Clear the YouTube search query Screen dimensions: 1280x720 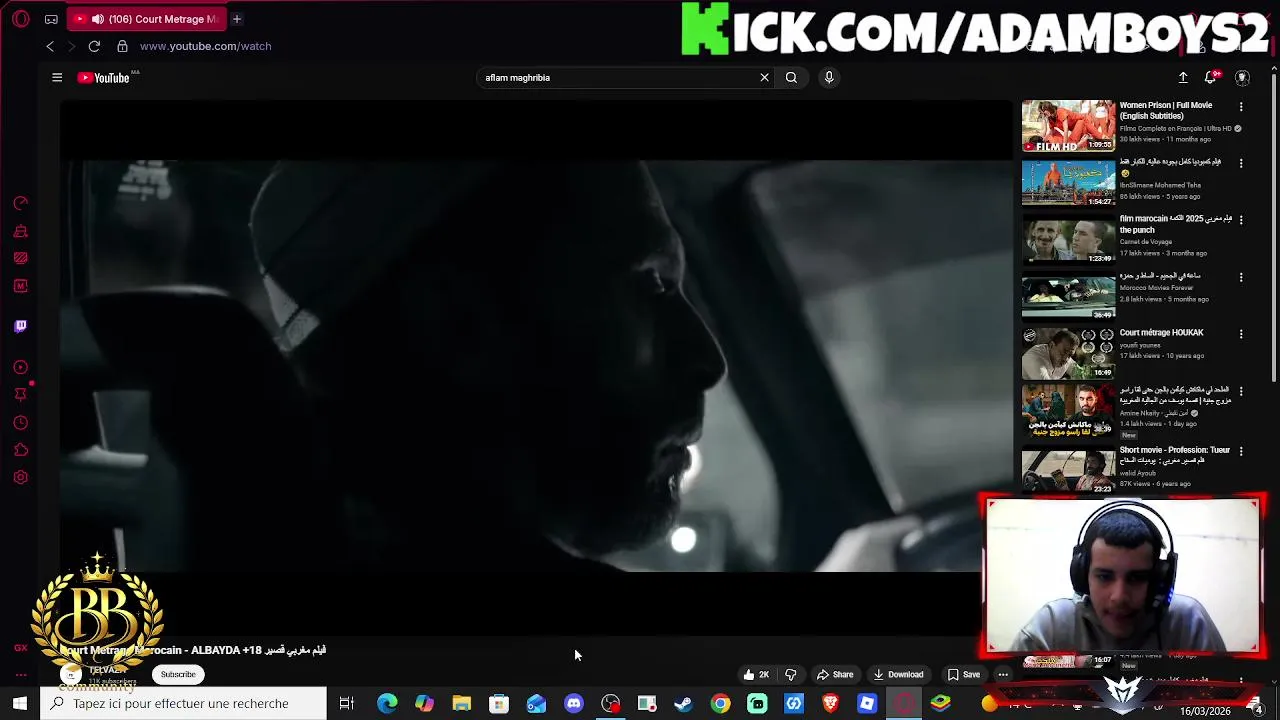click(x=764, y=77)
